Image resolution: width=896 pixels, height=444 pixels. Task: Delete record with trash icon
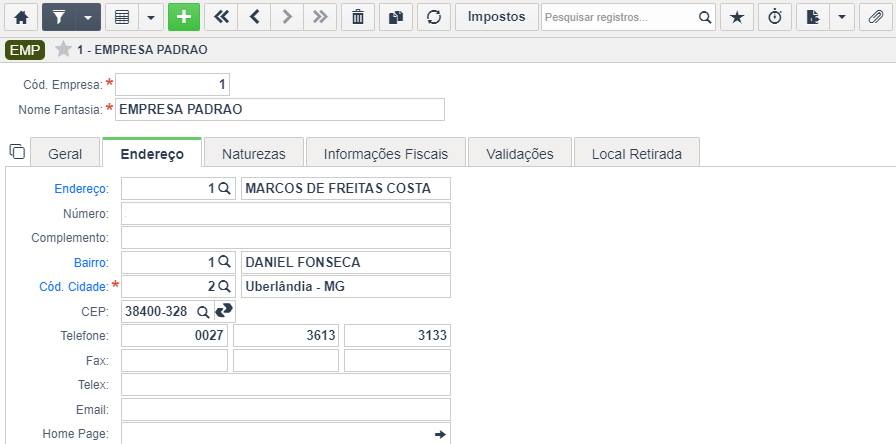click(x=358, y=17)
